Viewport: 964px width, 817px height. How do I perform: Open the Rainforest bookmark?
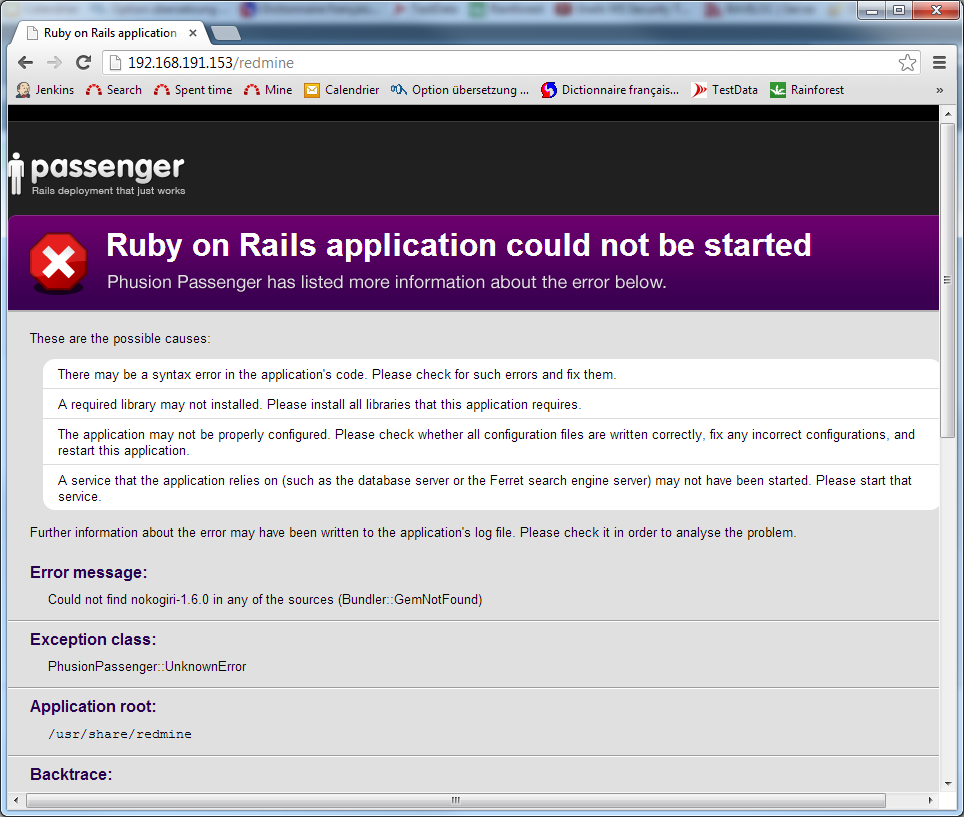click(x=807, y=90)
